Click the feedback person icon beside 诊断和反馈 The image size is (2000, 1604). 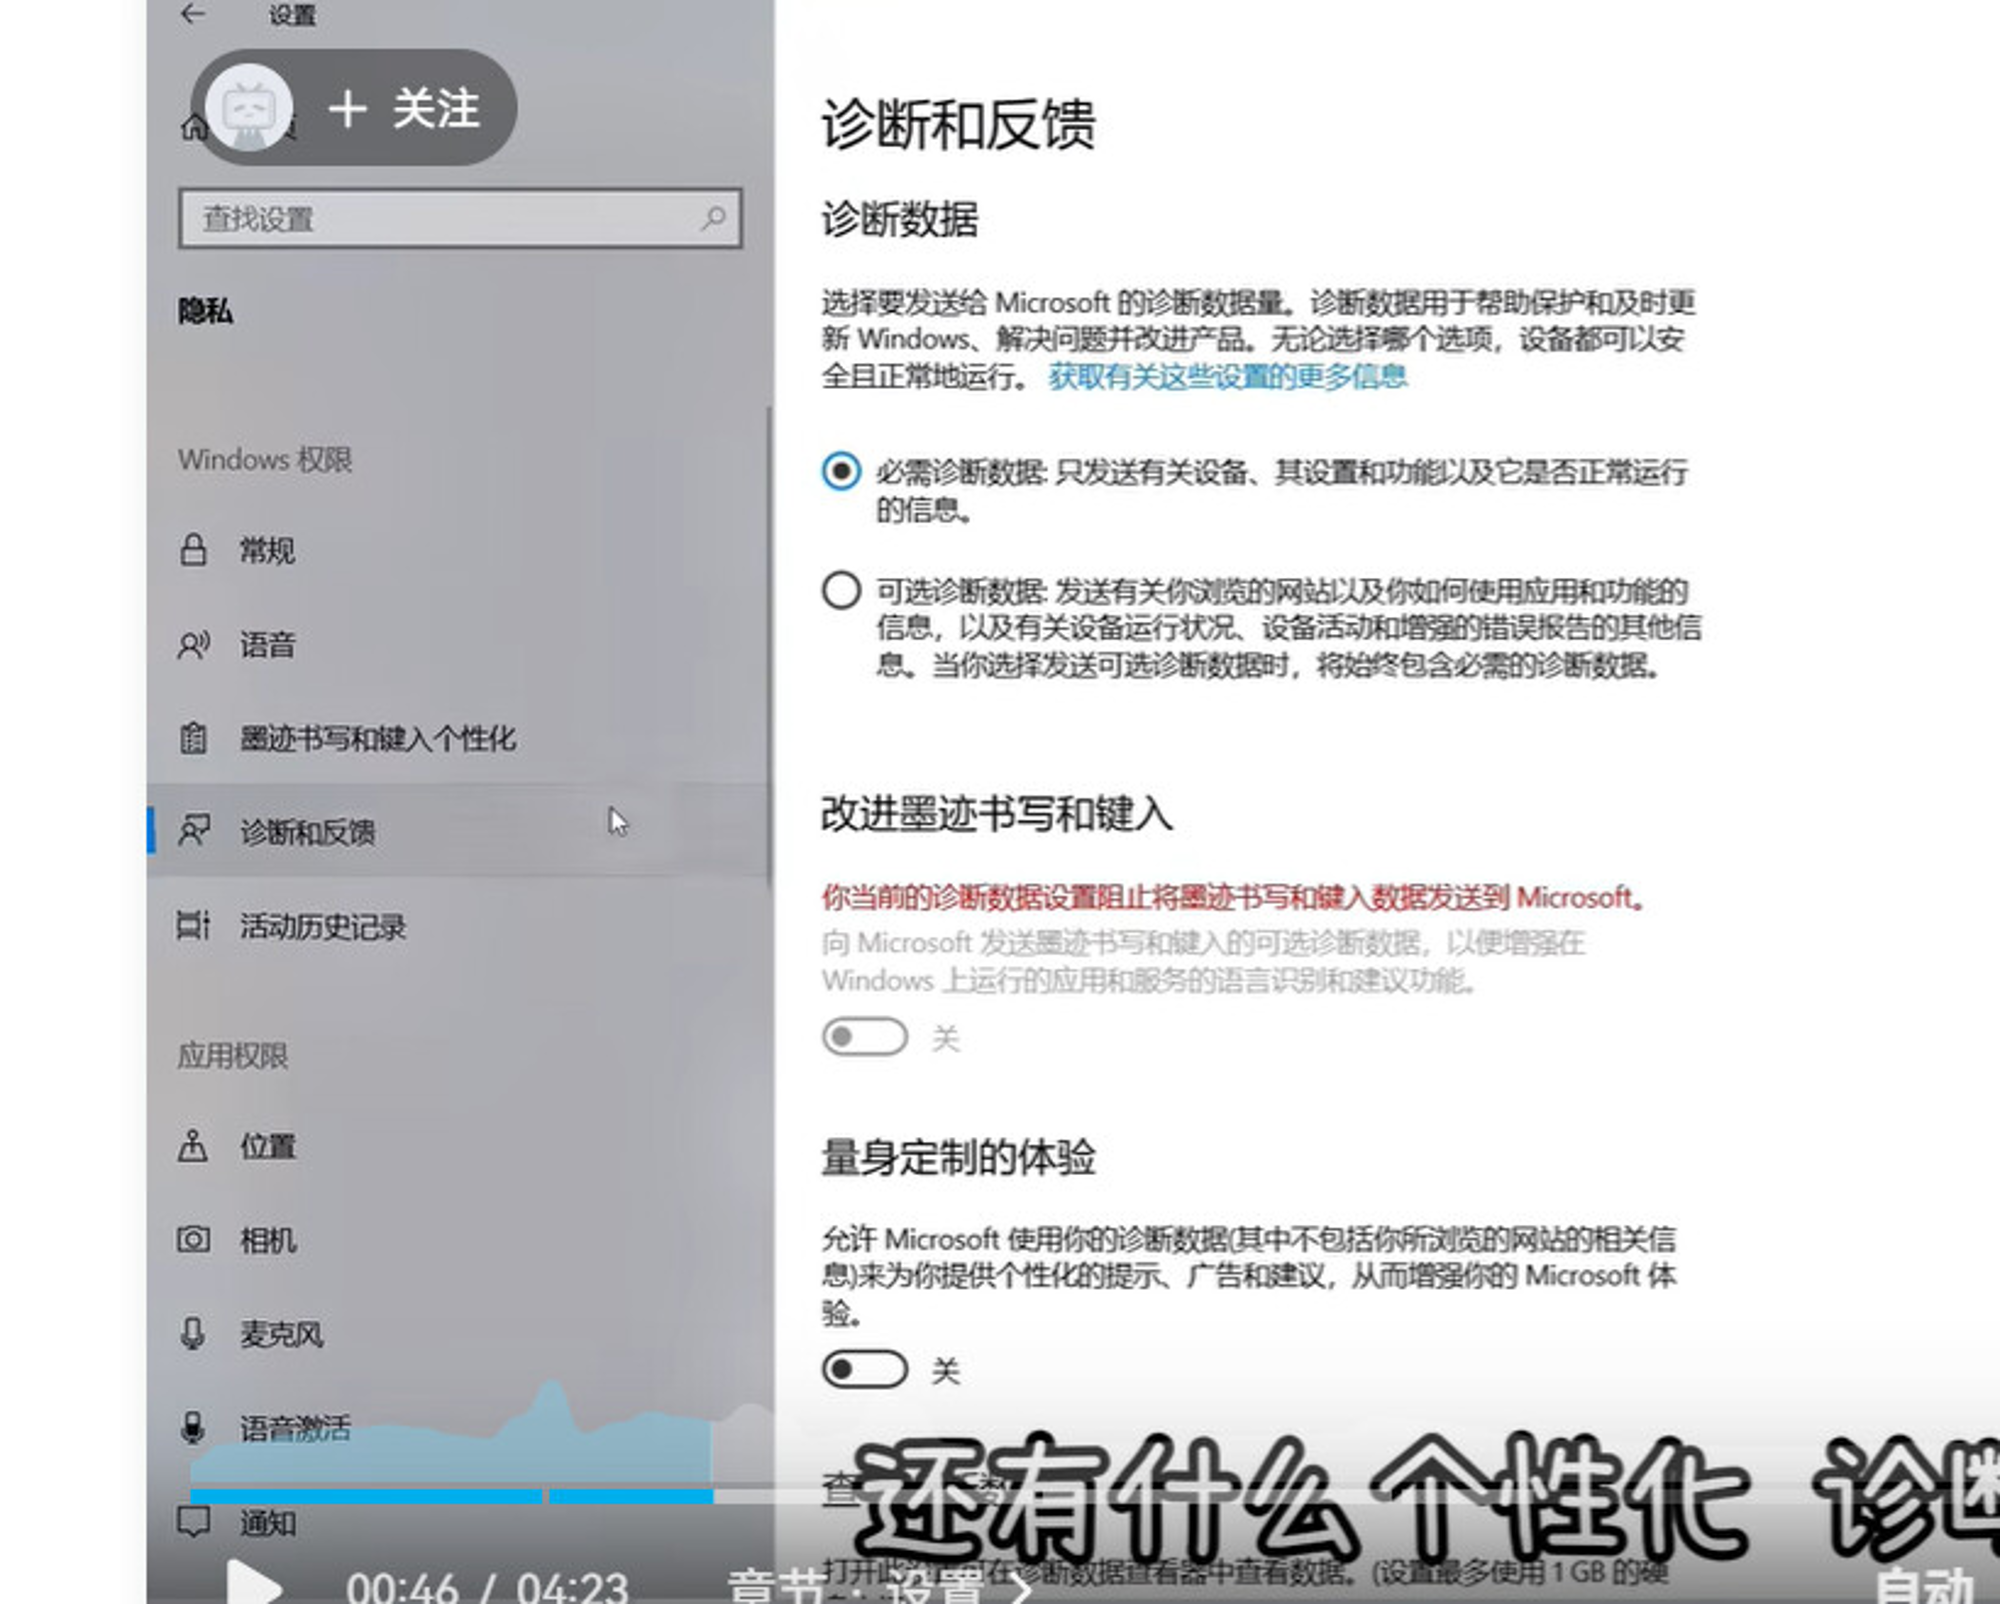[x=193, y=830]
